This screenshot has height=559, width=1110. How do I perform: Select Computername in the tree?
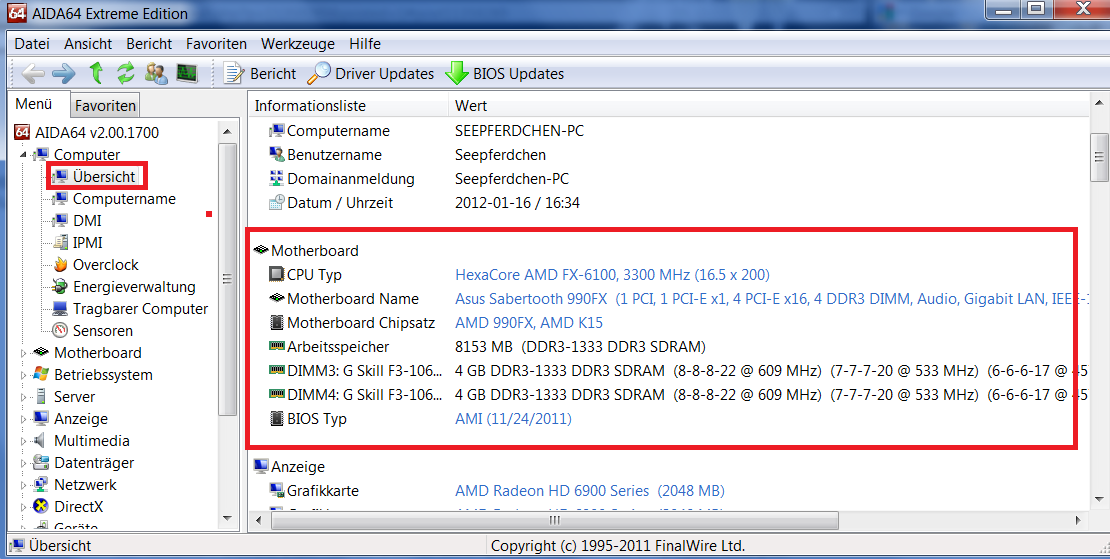[124, 199]
